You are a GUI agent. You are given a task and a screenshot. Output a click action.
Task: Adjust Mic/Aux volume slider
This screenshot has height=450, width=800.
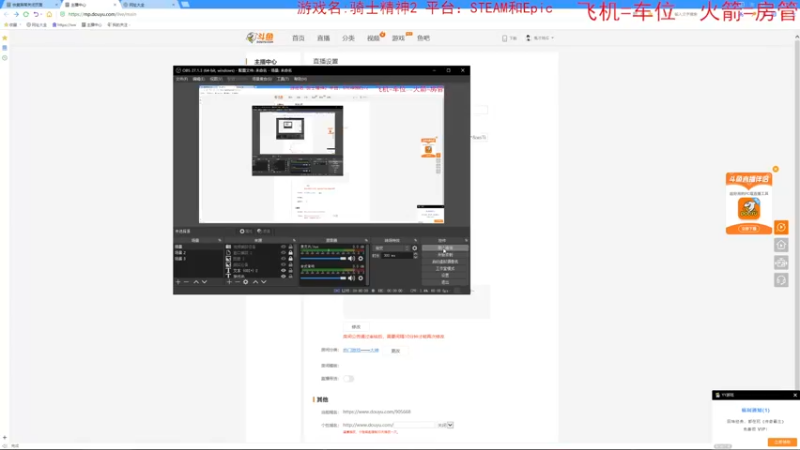point(323,259)
